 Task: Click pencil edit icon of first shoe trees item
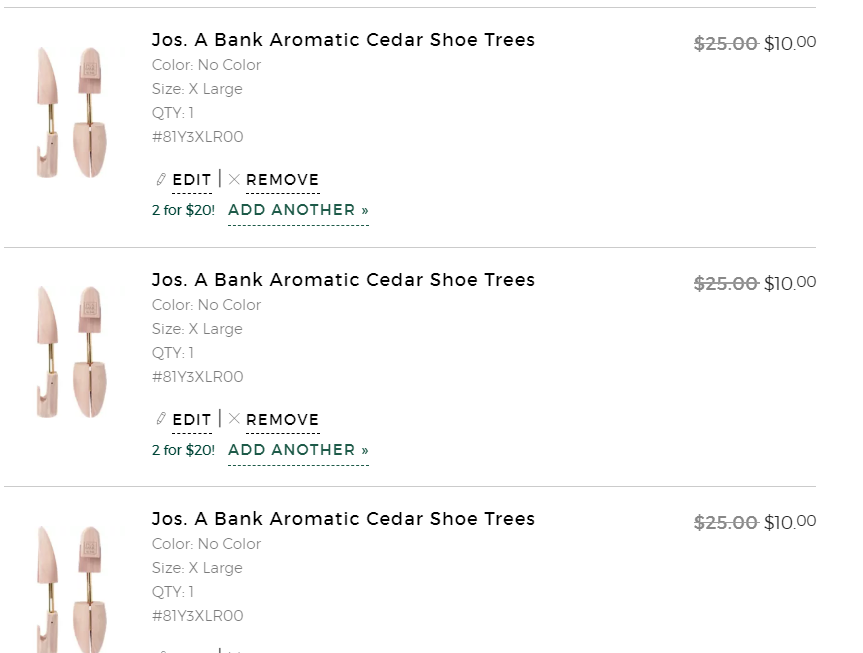coord(161,179)
